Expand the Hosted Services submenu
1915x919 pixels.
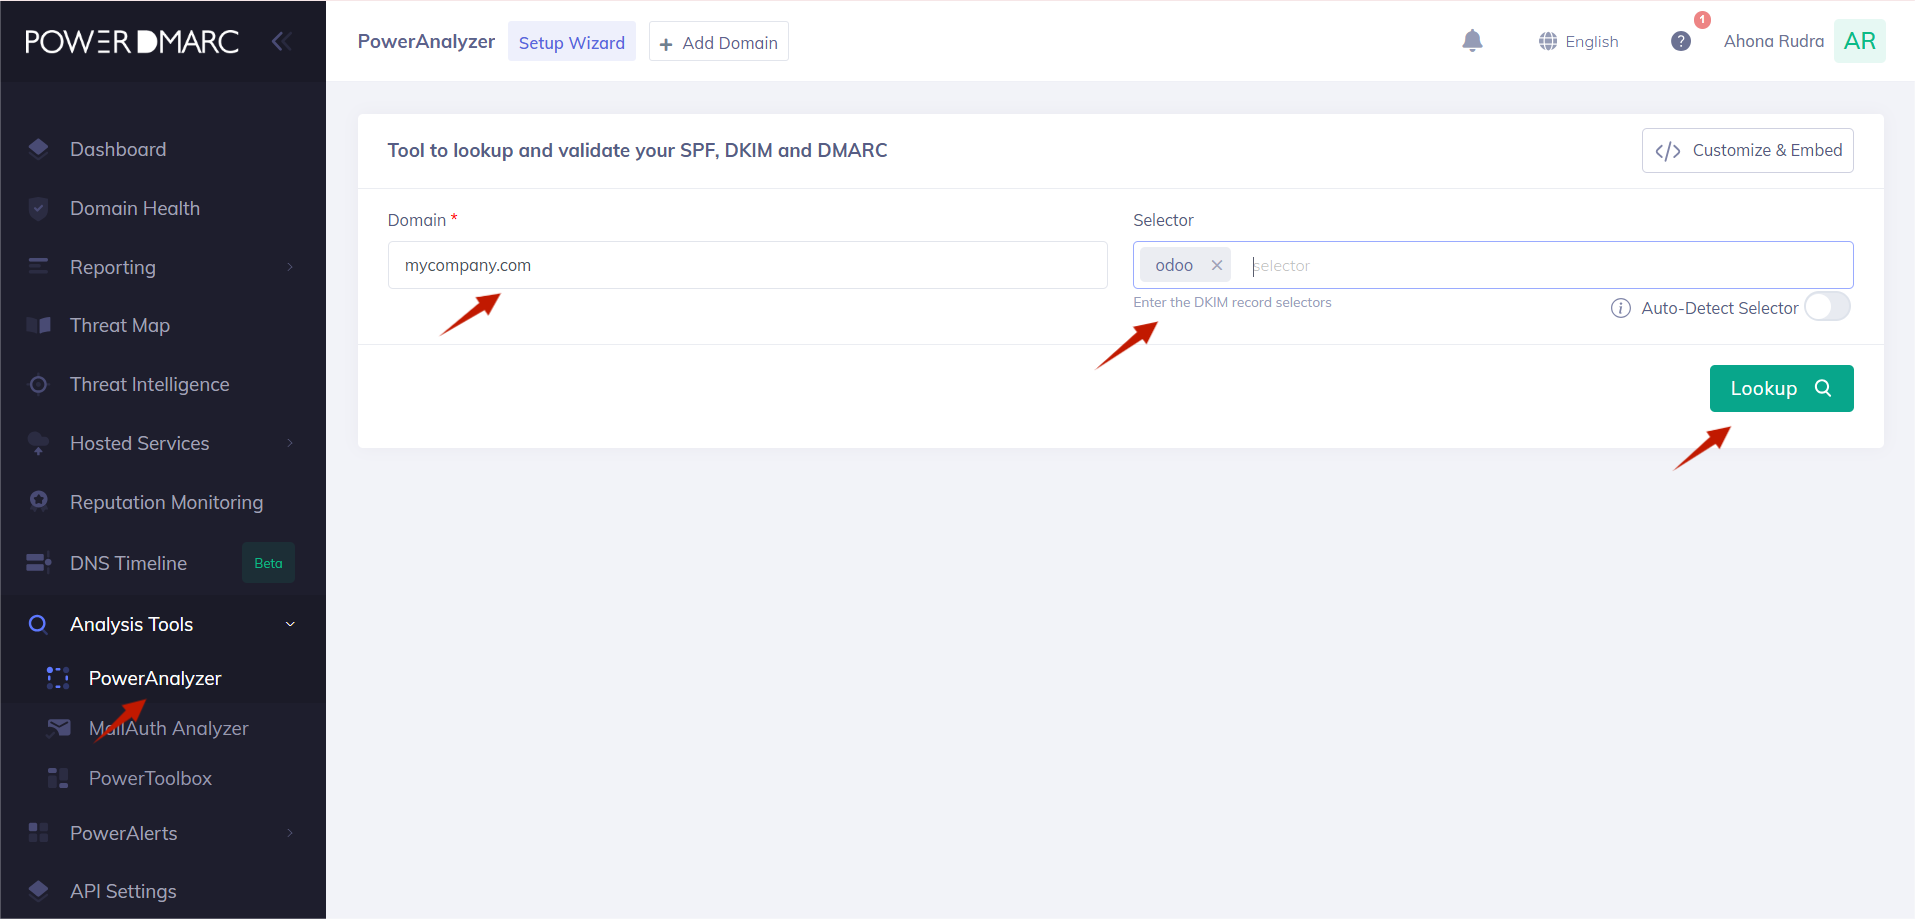click(x=290, y=443)
